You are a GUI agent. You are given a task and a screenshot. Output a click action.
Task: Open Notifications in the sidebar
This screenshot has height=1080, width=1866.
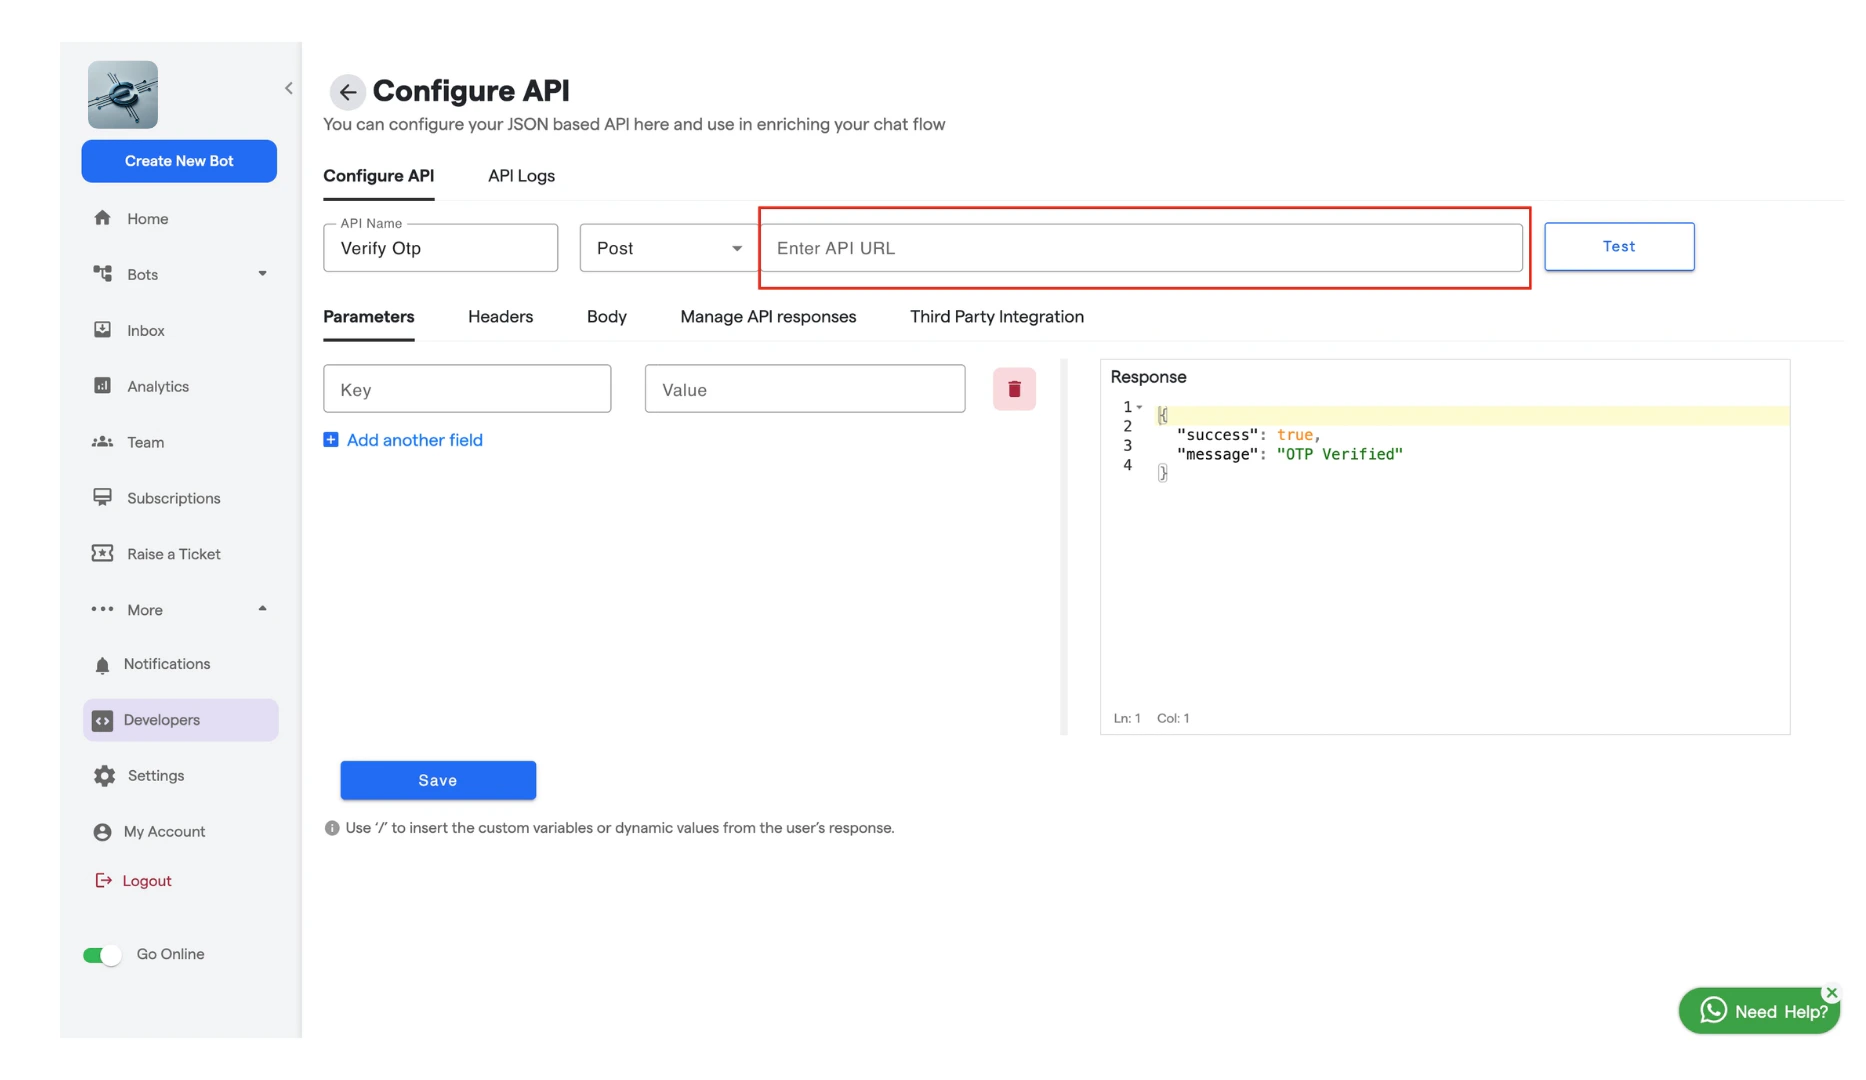click(166, 664)
